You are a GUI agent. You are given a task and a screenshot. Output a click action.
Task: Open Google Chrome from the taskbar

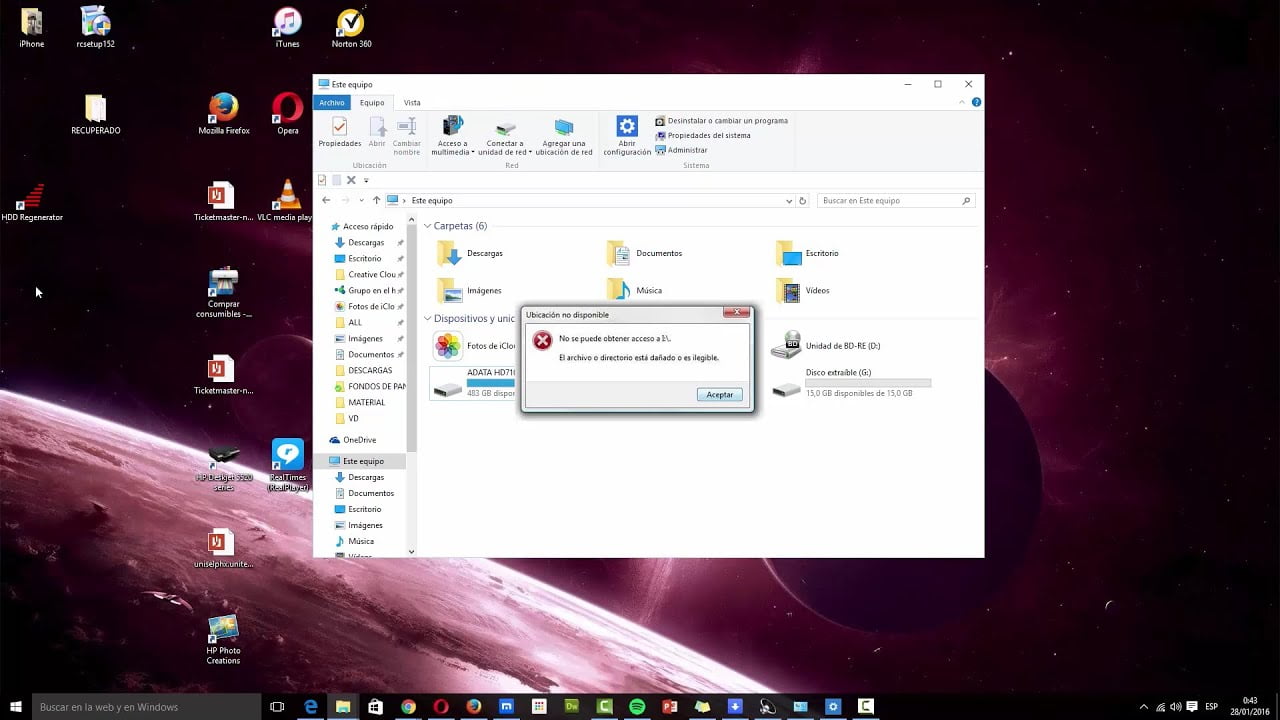(408, 707)
